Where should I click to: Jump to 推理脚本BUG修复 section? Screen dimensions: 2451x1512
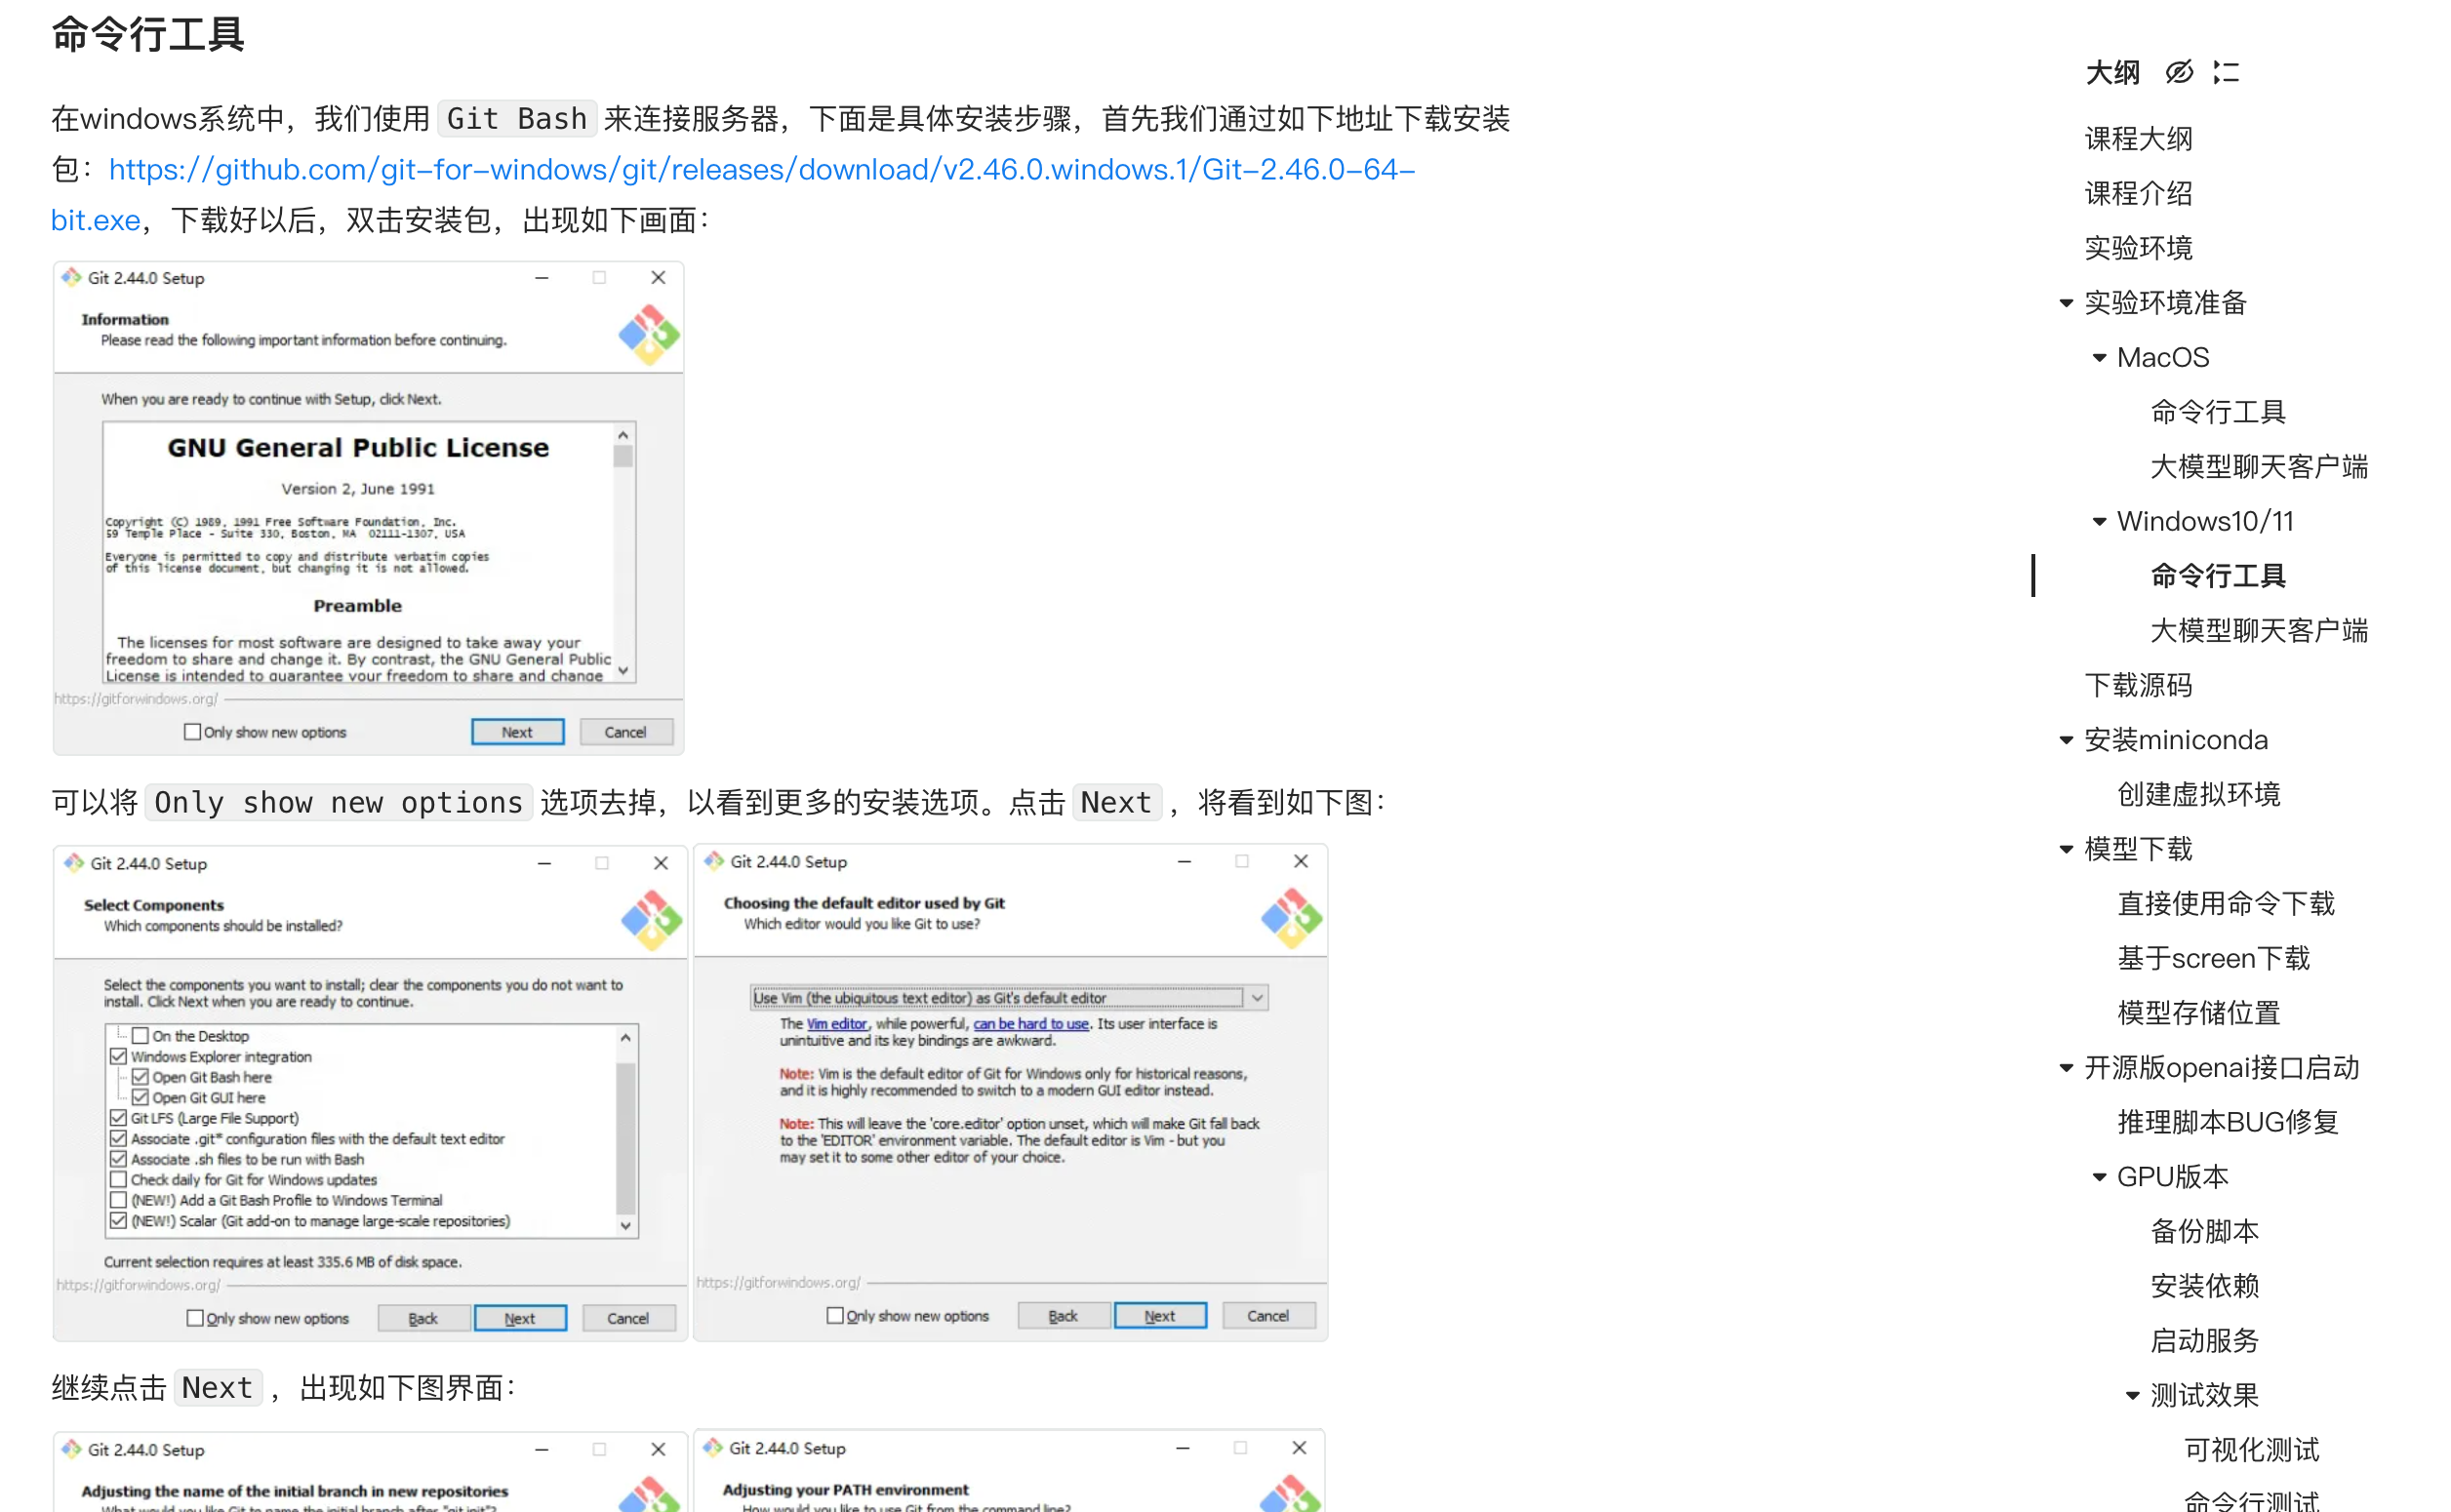(2227, 1123)
